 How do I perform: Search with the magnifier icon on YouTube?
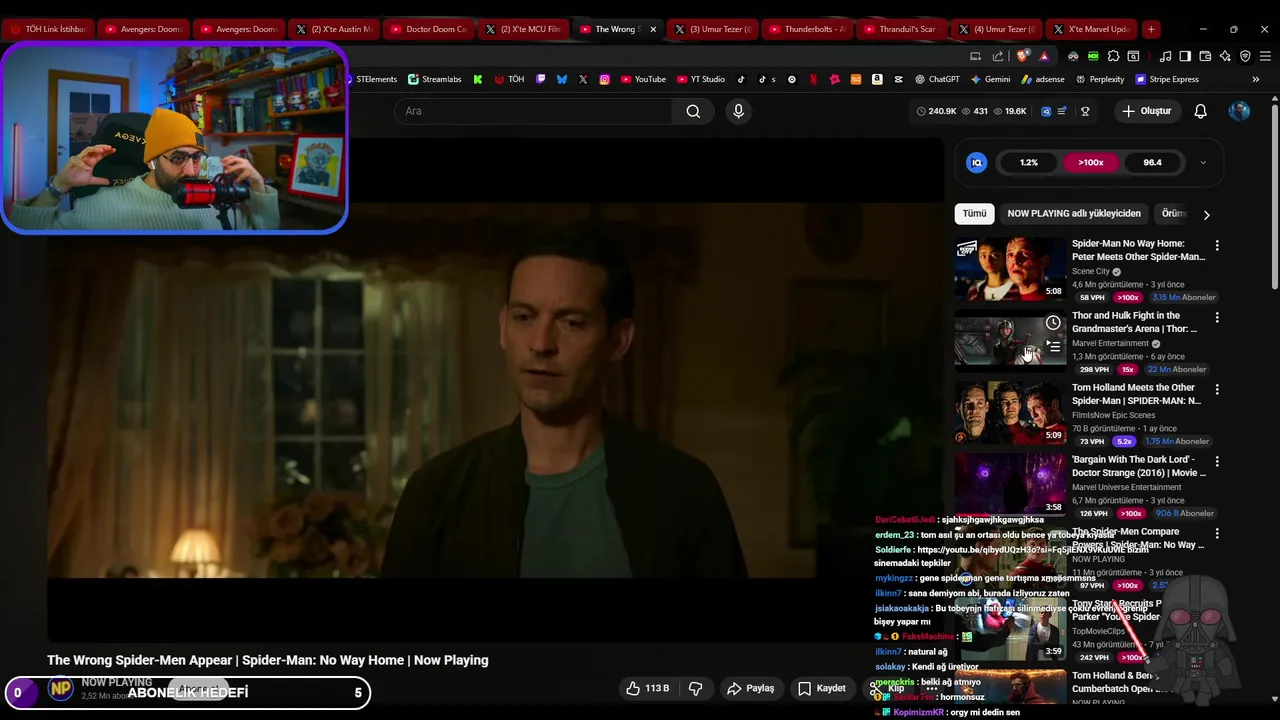(x=693, y=111)
